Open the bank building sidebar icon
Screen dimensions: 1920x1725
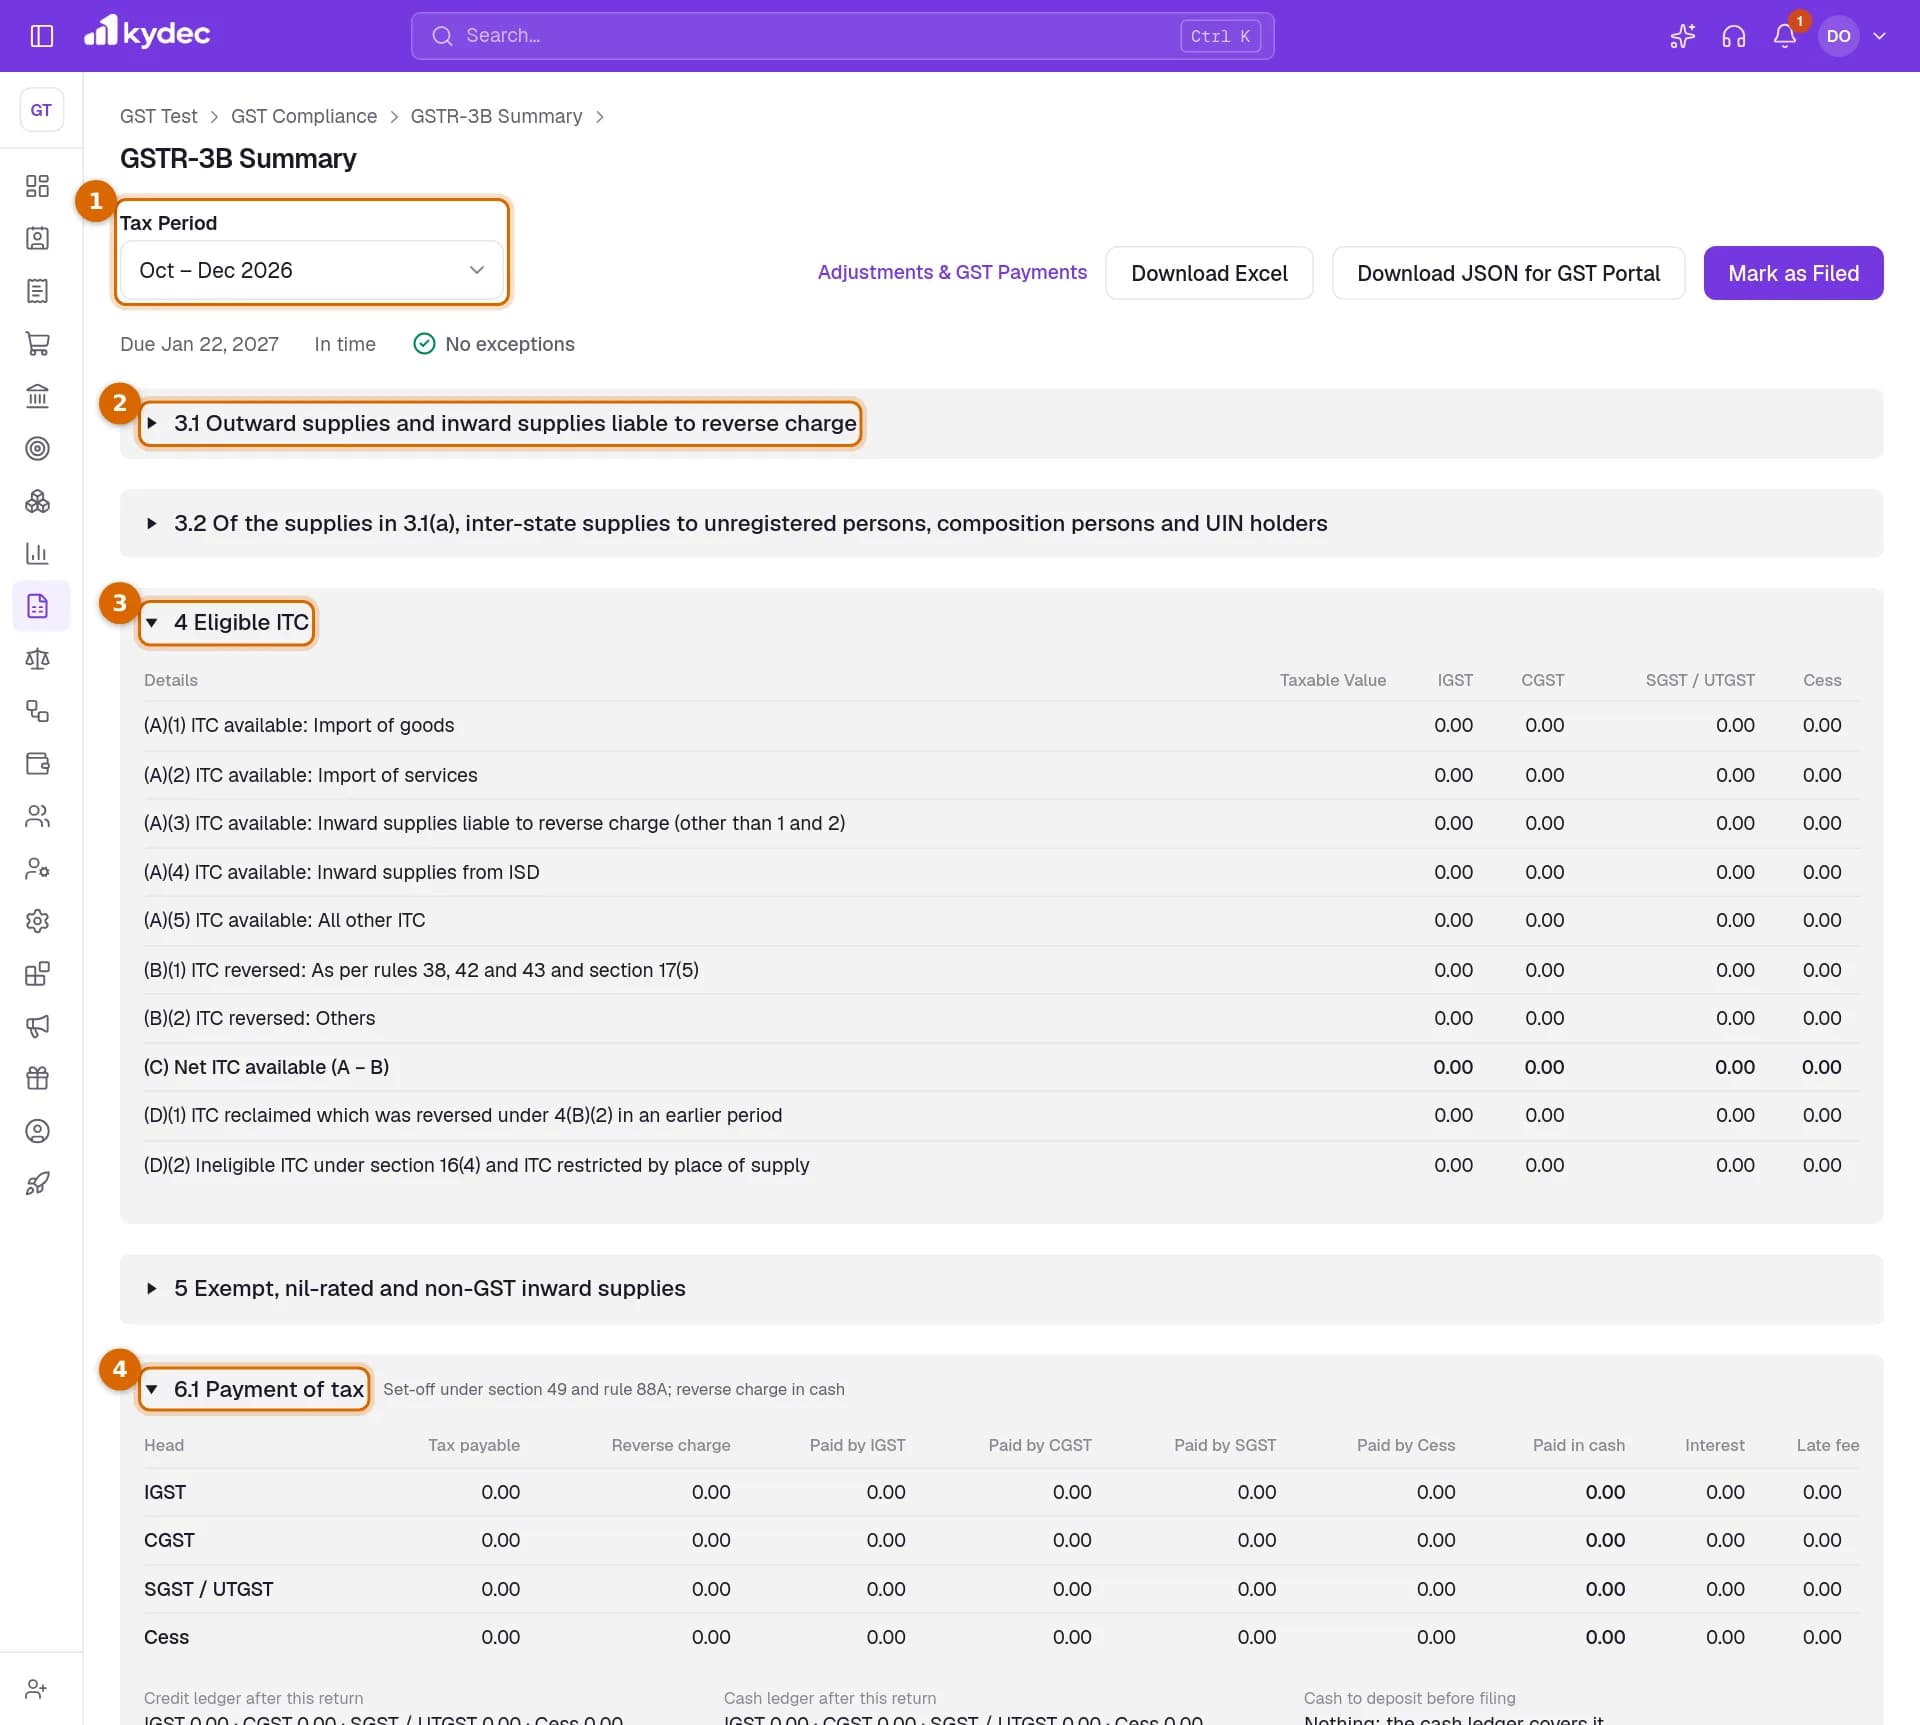(x=38, y=396)
